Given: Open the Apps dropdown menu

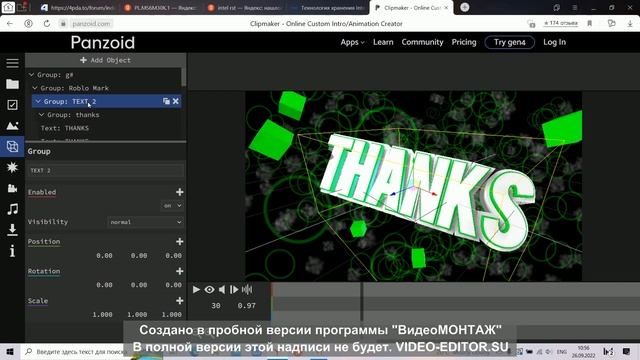Looking at the screenshot, I should coord(352,42).
